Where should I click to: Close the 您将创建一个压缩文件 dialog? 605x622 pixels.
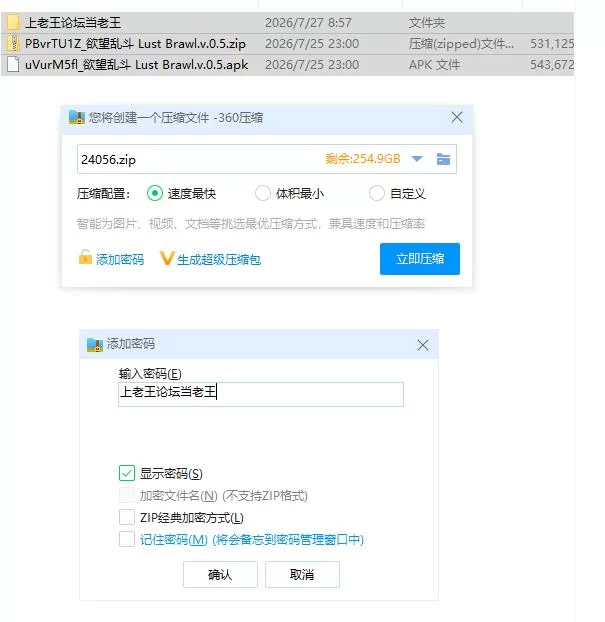pos(457,117)
